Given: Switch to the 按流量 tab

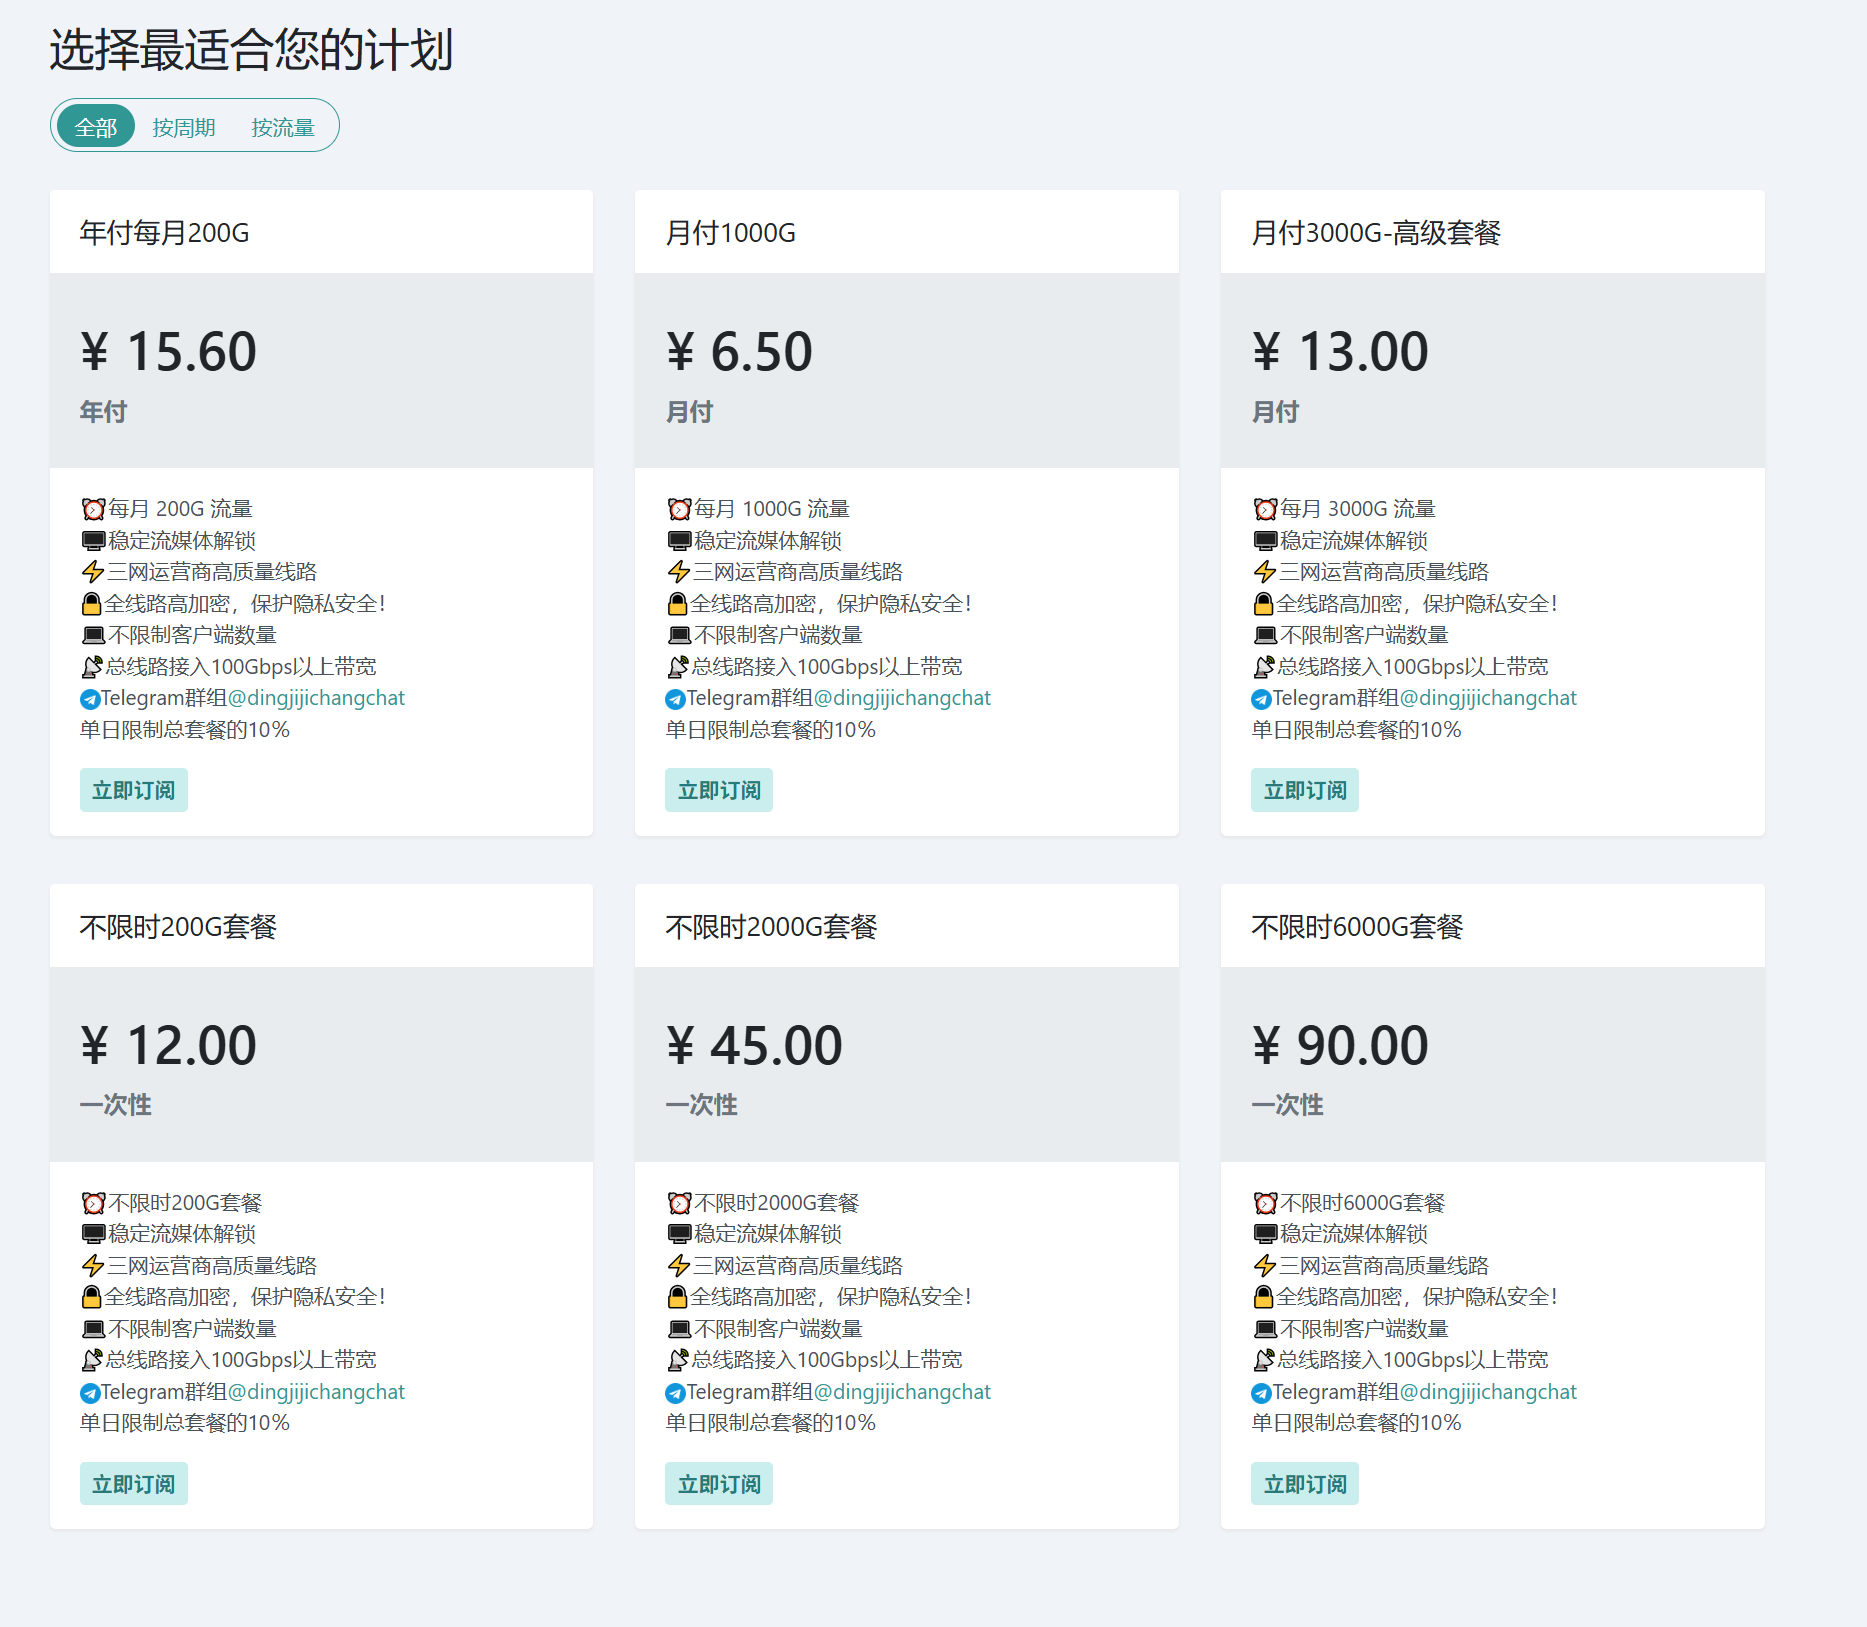Looking at the screenshot, I should coord(283,127).
